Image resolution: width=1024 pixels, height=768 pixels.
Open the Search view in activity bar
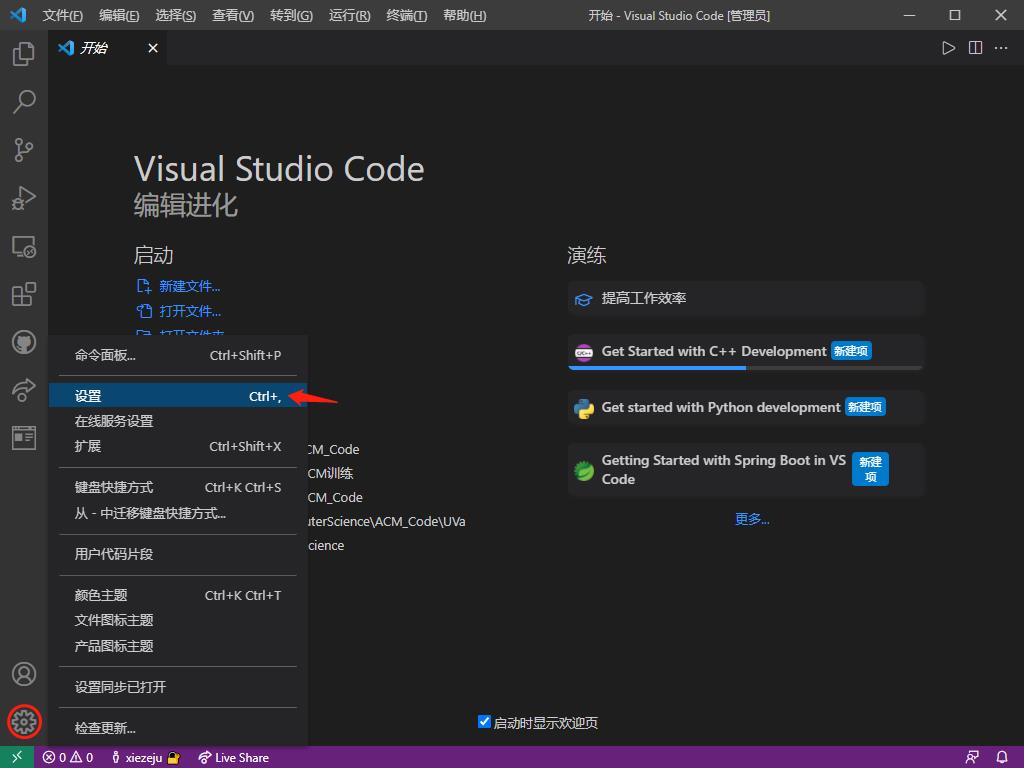click(x=24, y=102)
